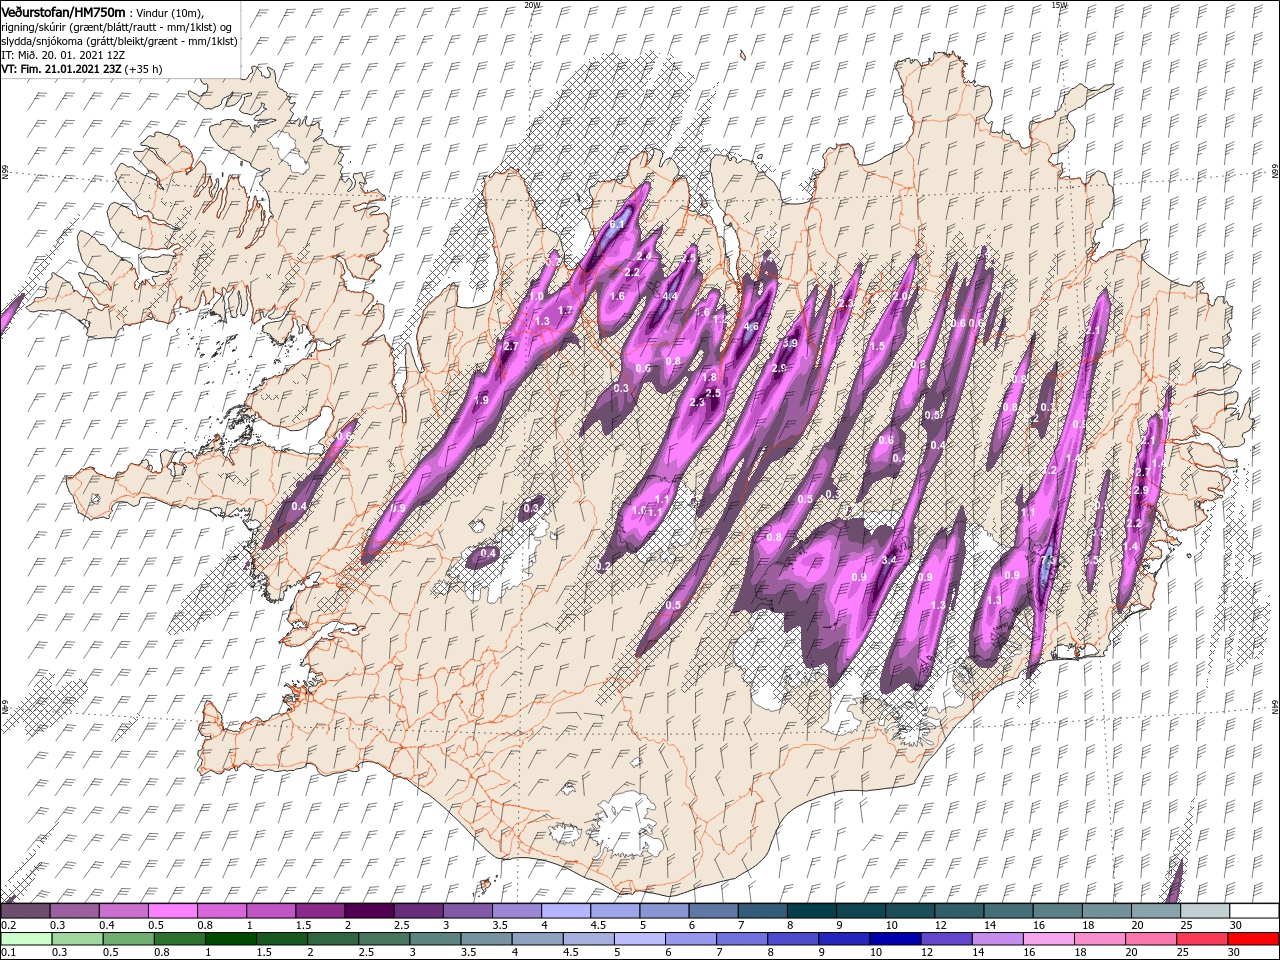
Task: Click the 0.1 tick label on green legend
Action: [x=9, y=952]
